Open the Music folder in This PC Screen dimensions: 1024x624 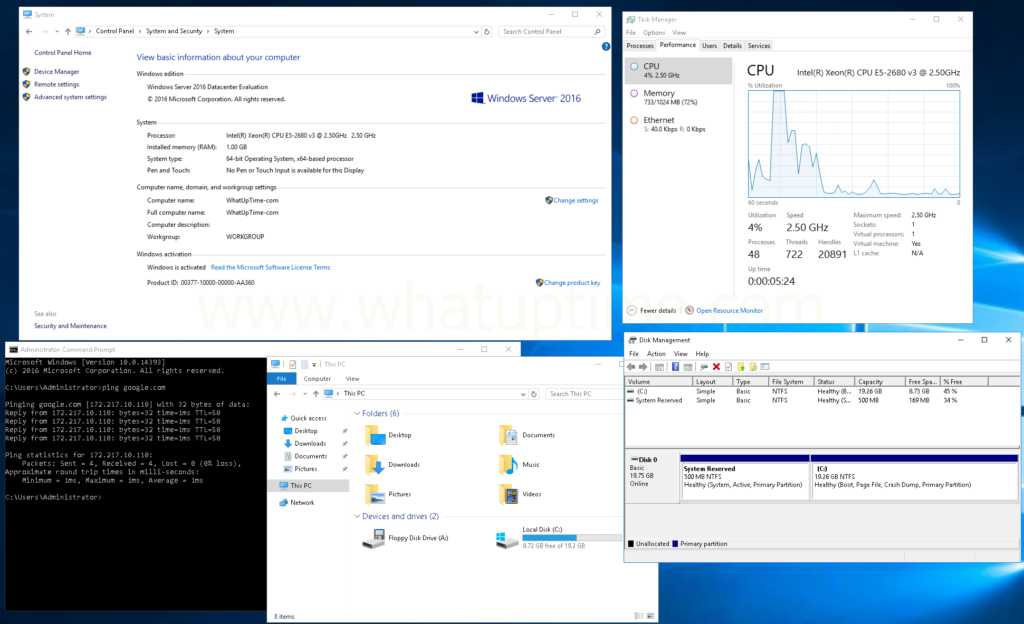coord(520,465)
